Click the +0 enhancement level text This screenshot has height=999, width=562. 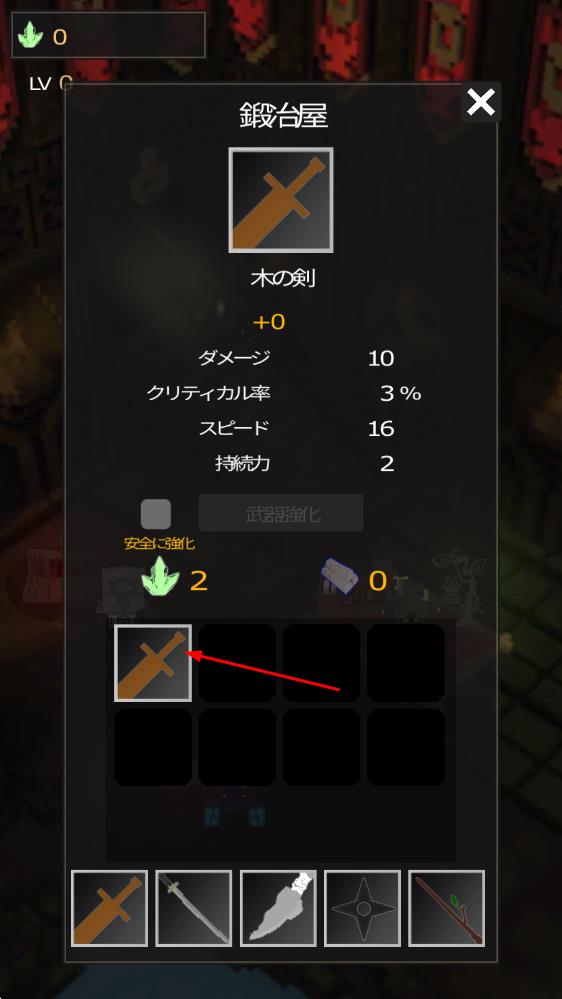pos(269,322)
